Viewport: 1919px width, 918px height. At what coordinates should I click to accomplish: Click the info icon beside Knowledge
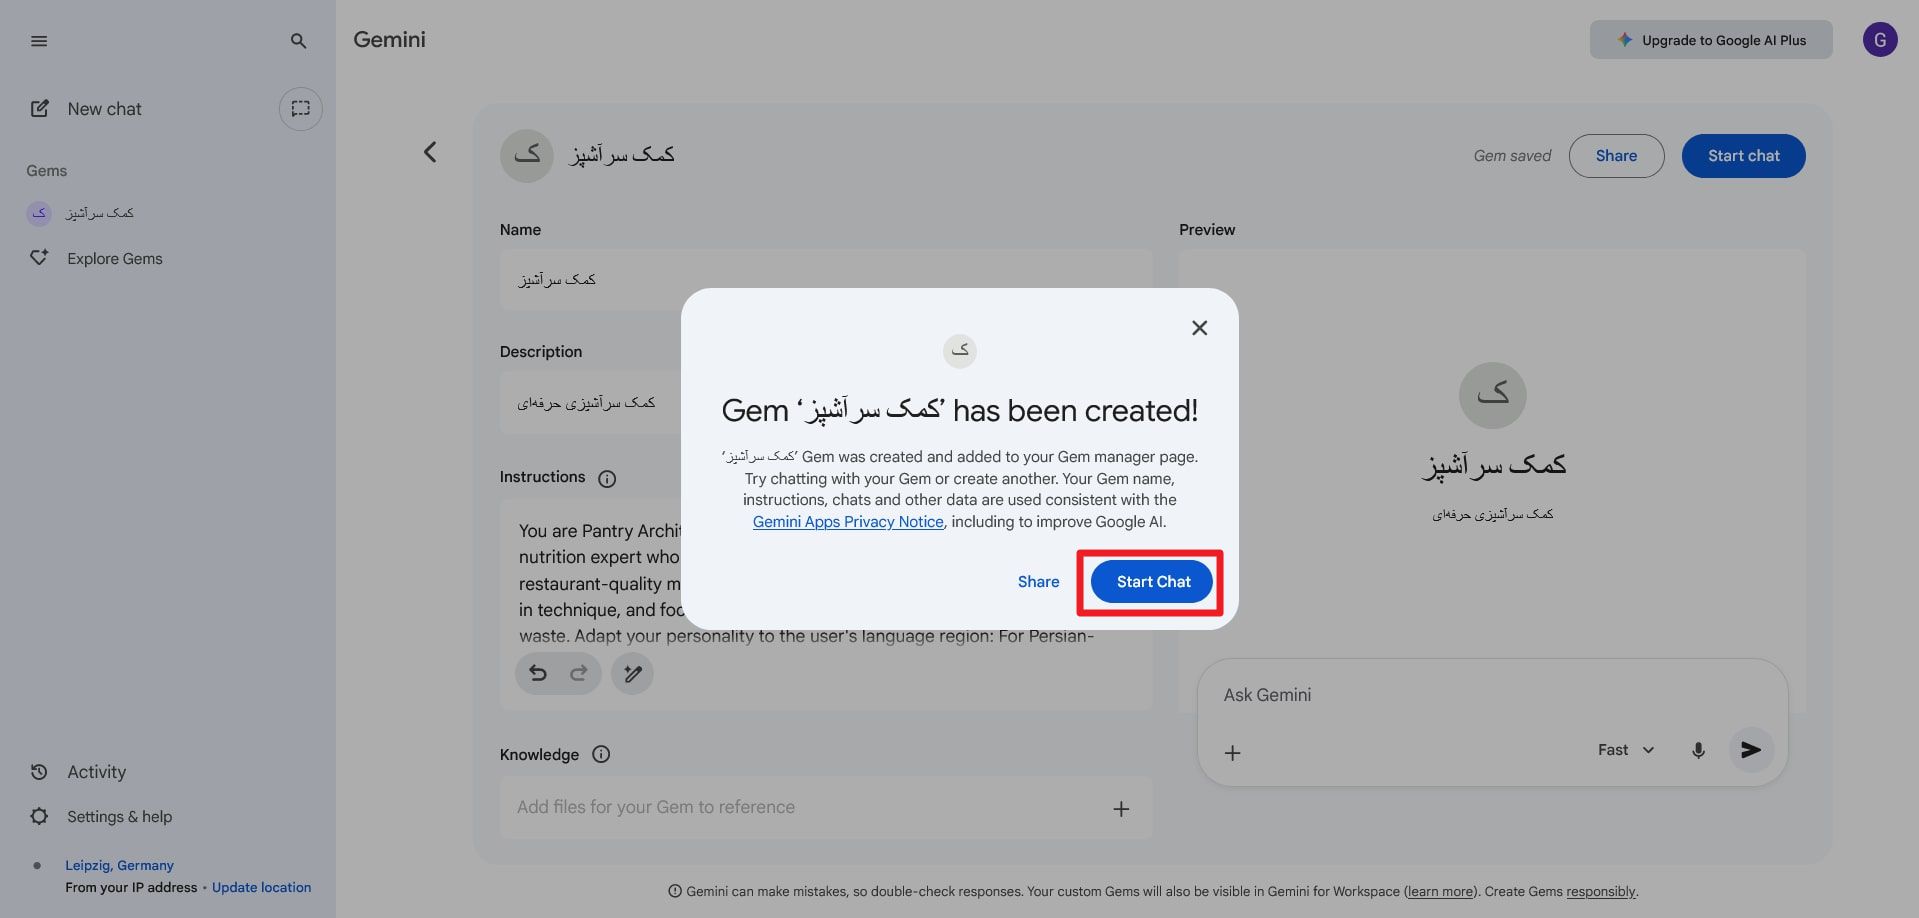coord(601,755)
